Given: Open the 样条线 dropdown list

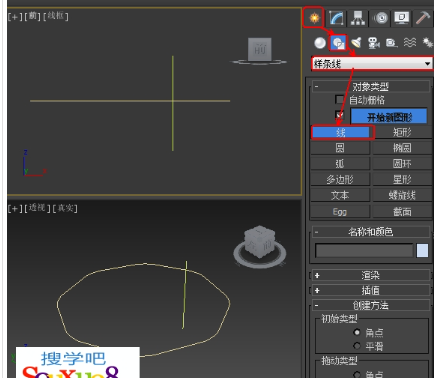Looking at the screenshot, I should point(372,63).
